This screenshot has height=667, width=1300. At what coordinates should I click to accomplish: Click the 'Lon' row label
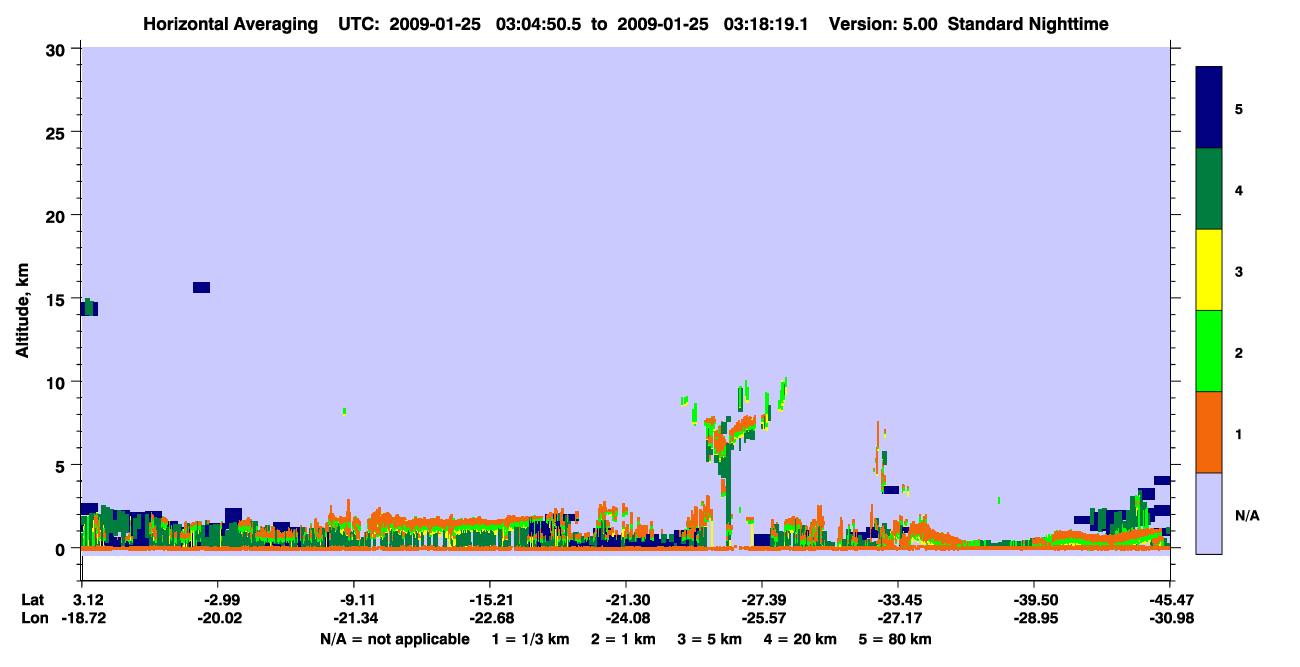(33, 618)
